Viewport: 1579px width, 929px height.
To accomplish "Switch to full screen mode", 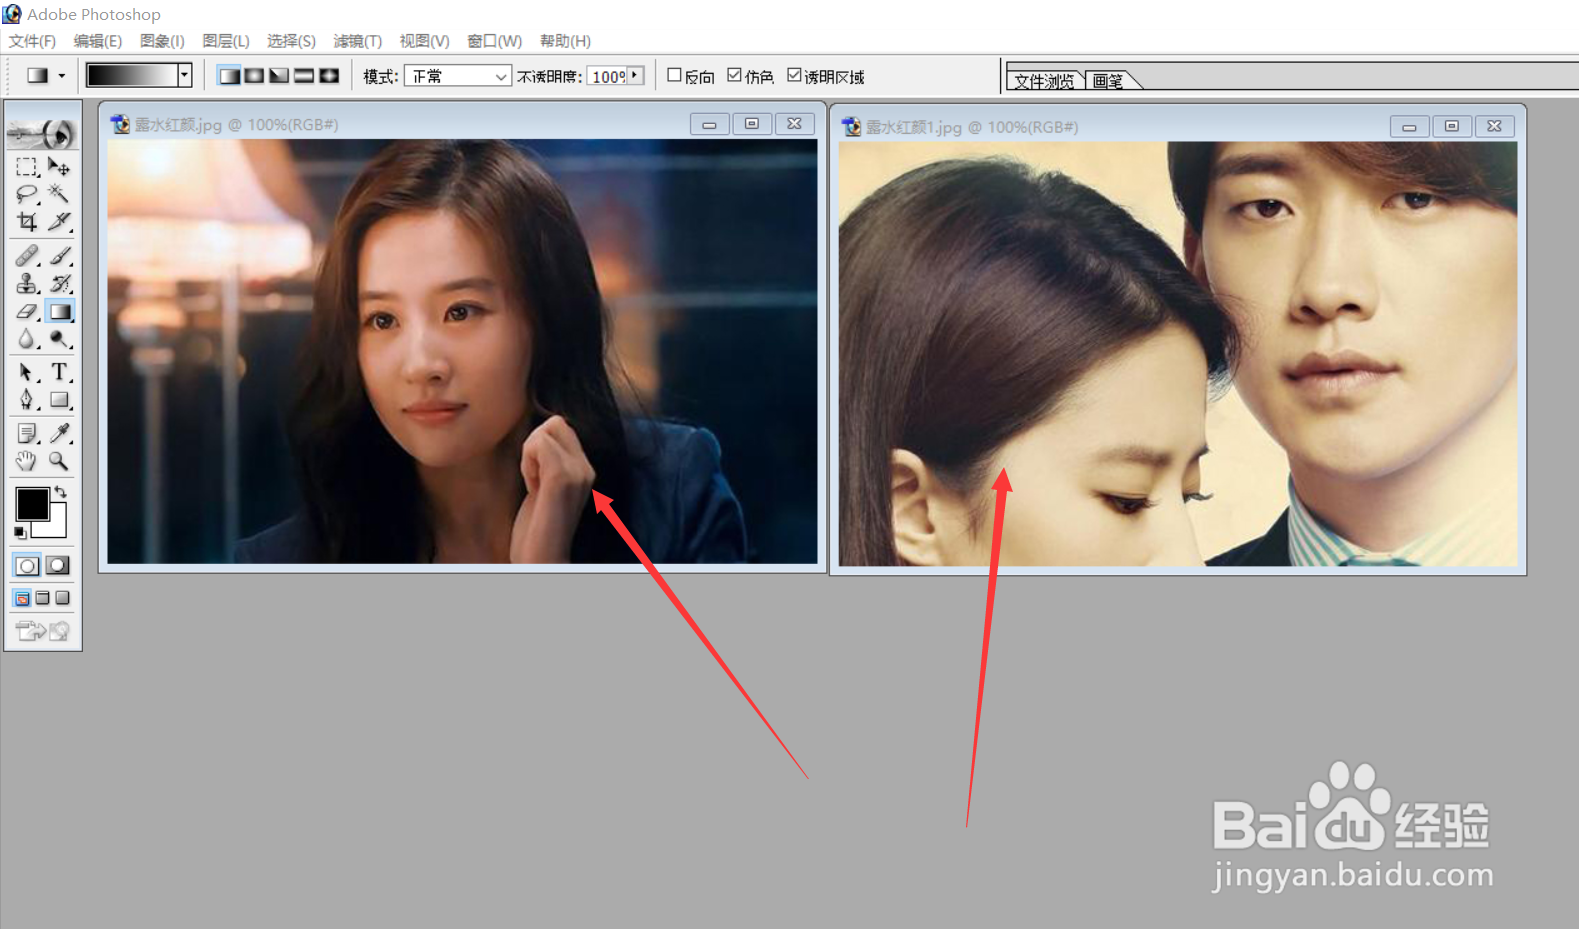I will pyautogui.click(x=62, y=598).
